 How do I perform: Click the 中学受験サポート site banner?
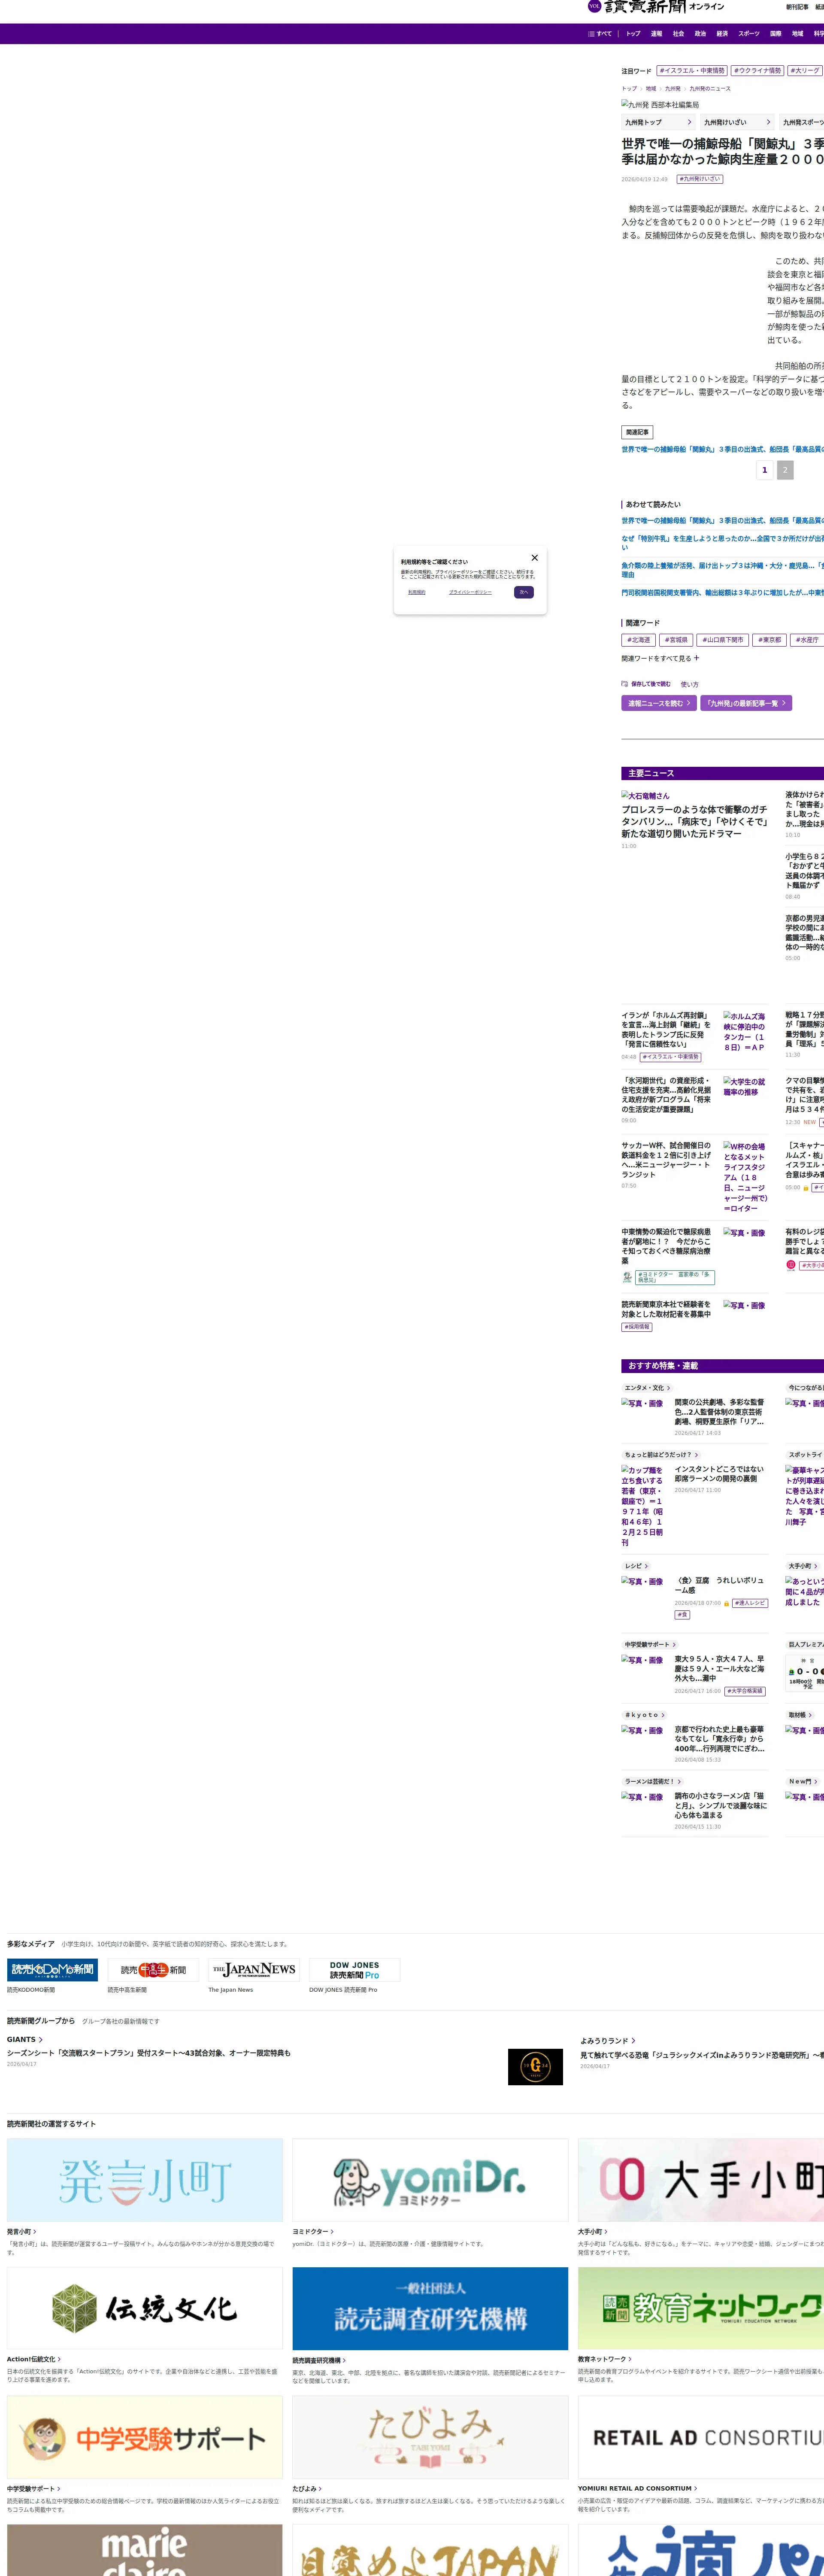(x=145, y=2437)
